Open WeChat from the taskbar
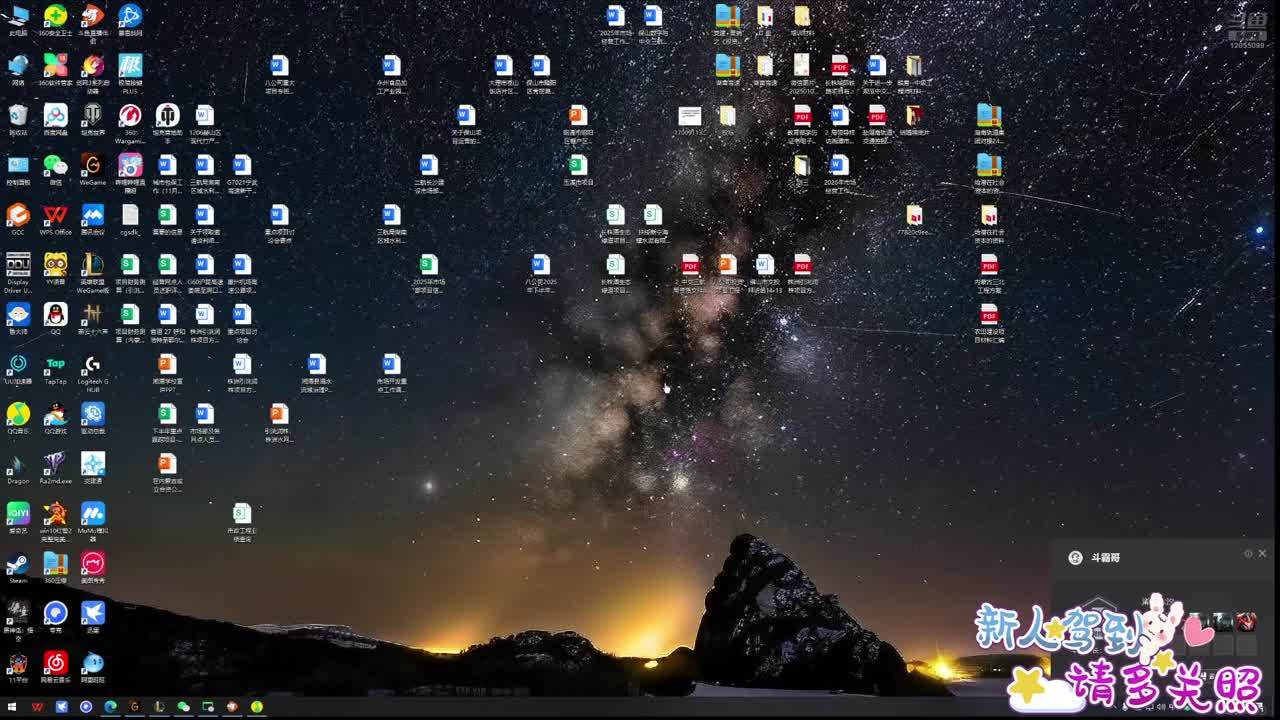The image size is (1280, 720). pyautogui.click(x=183, y=707)
